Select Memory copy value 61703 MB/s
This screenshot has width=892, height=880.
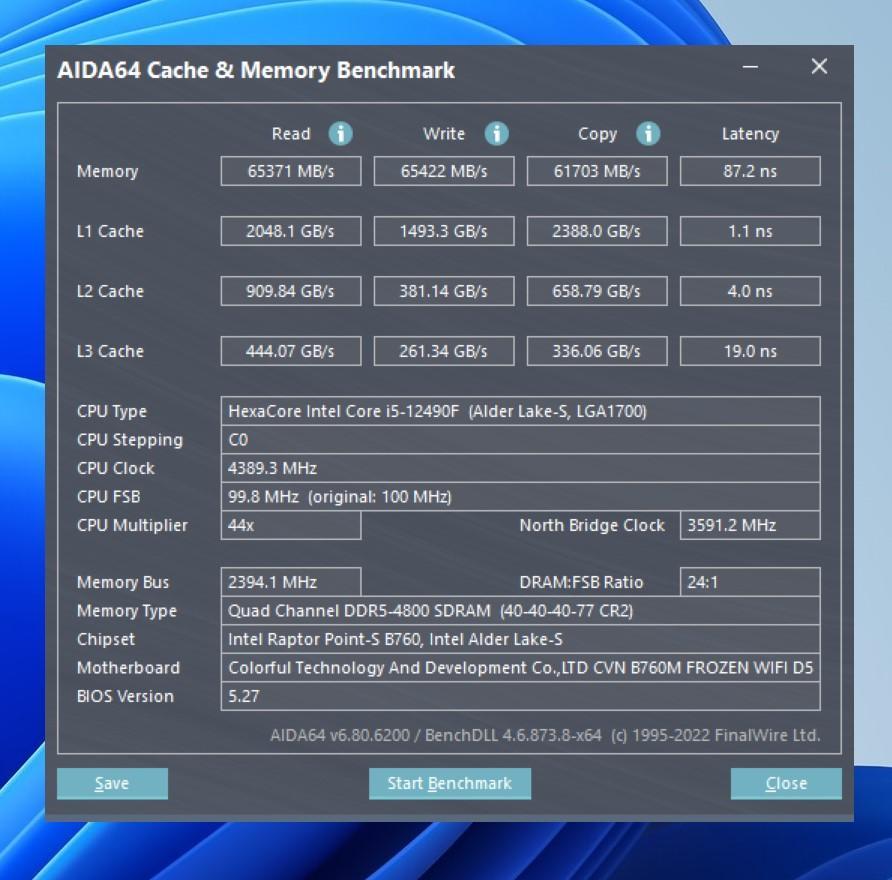597,171
